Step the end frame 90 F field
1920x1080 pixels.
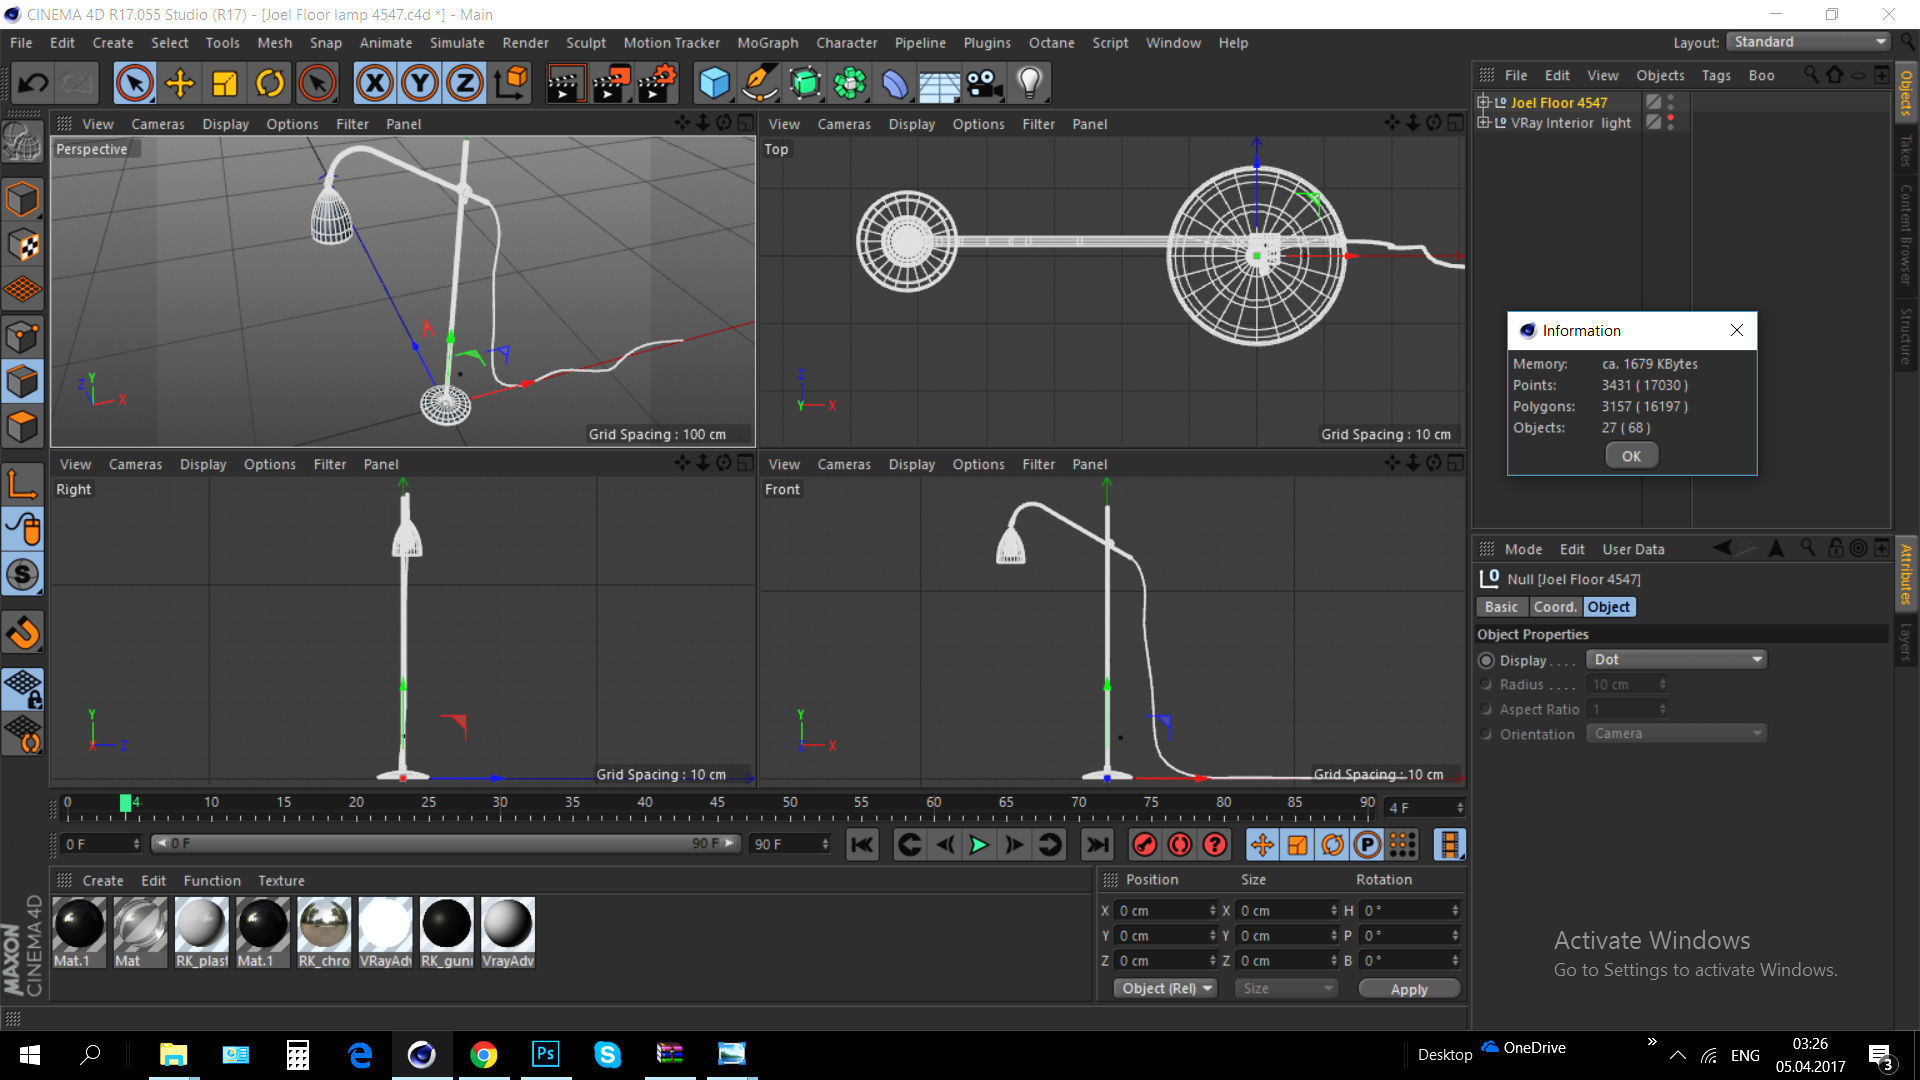point(791,845)
